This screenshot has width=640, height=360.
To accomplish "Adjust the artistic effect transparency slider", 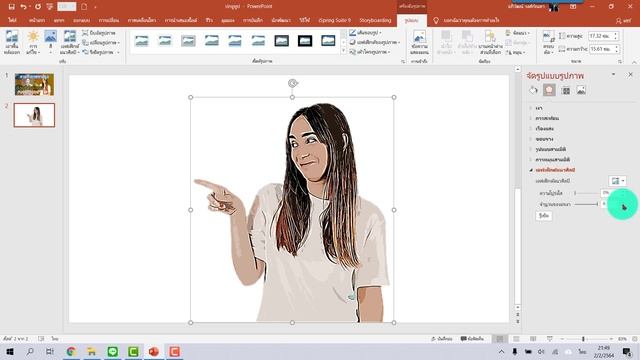I will [586, 193].
